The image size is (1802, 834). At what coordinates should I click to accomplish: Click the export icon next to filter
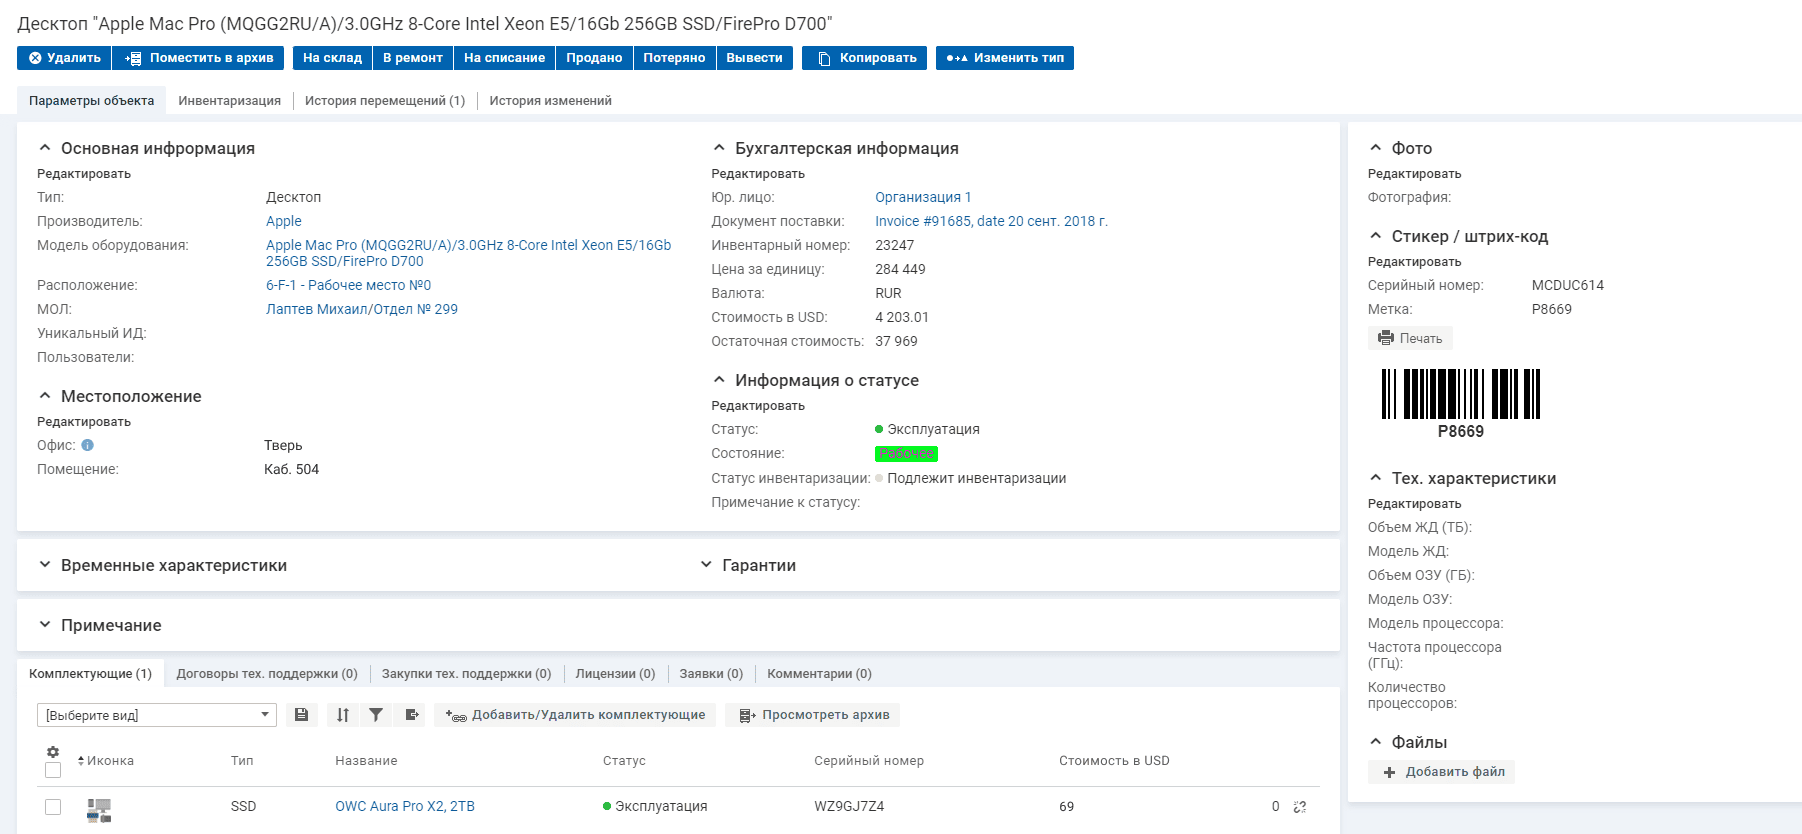coord(411,715)
